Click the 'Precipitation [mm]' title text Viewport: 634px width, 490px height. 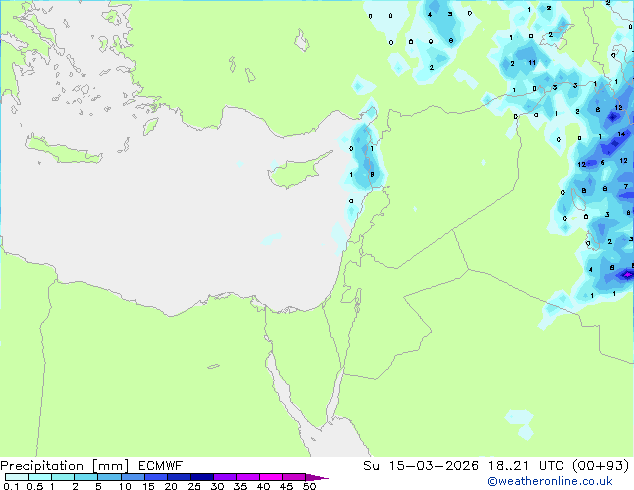pyautogui.click(x=64, y=466)
